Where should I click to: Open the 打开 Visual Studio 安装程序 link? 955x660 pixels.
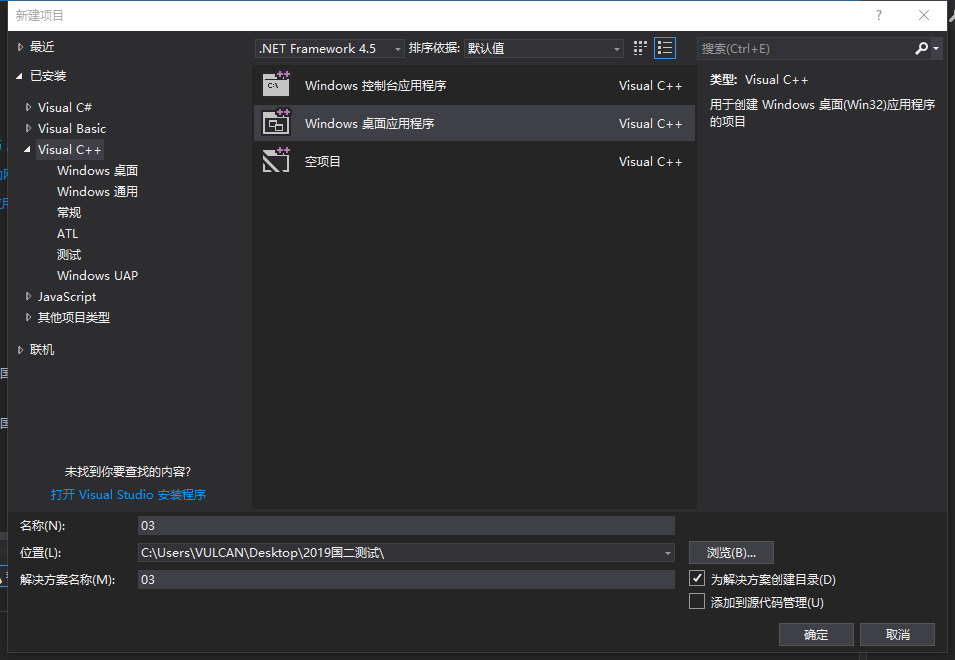coord(129,494)
